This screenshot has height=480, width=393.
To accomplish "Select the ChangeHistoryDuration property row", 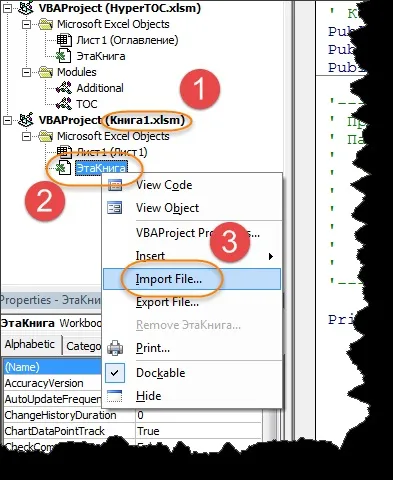I will (132, 415).
